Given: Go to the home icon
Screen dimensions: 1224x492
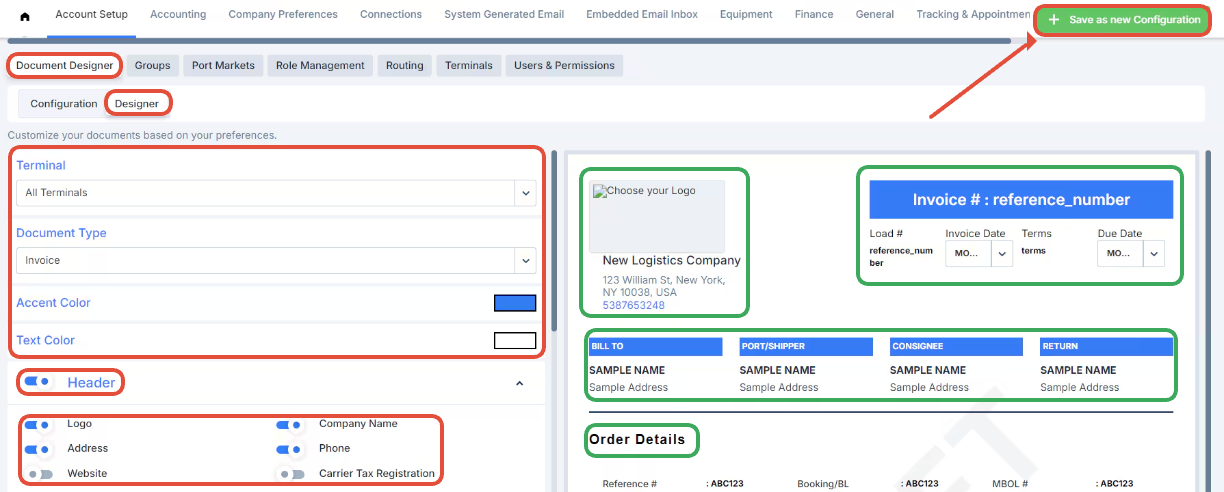Looking at the screenshot, I should [25, 16].
